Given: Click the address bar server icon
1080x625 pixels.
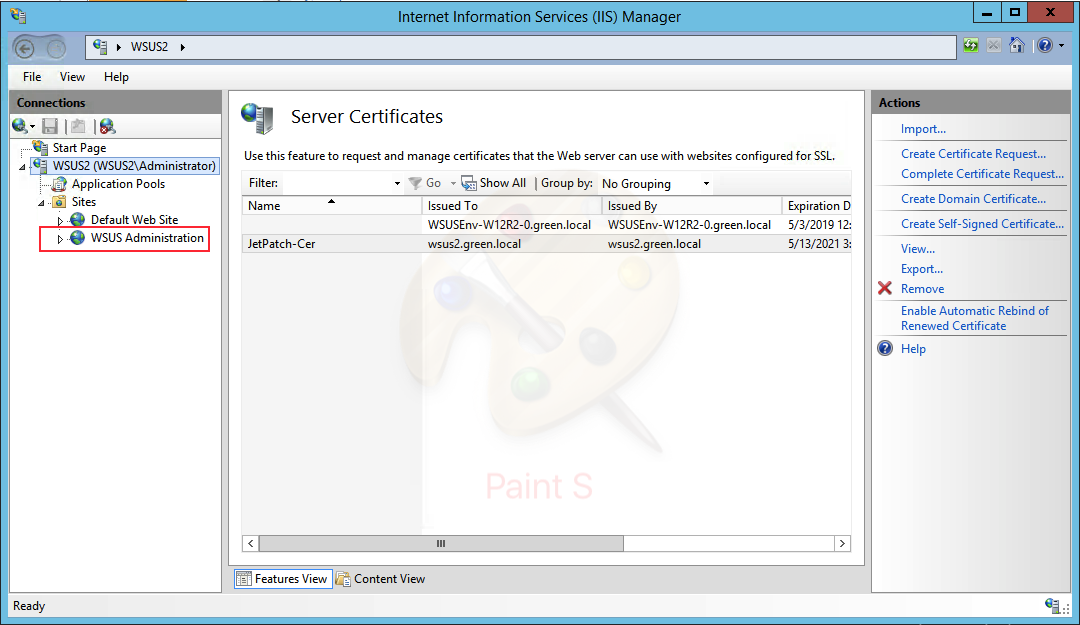Looking at the screenshot, I should 101,46.
